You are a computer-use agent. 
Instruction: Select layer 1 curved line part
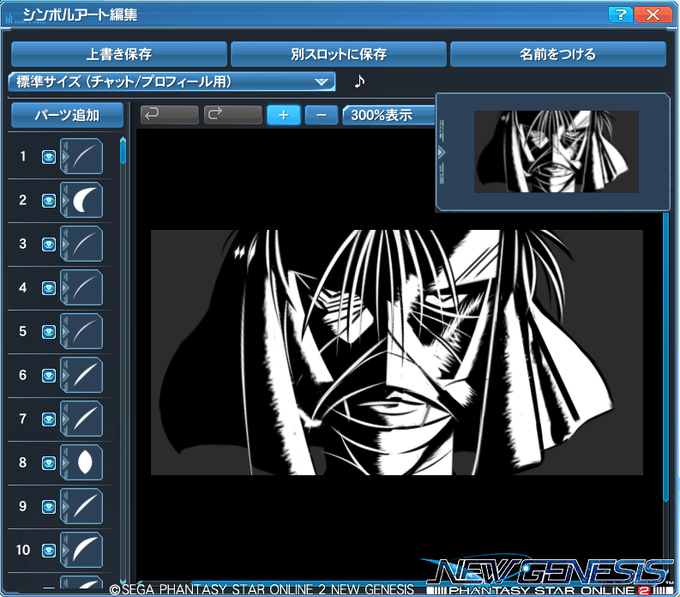pos(82,157)
